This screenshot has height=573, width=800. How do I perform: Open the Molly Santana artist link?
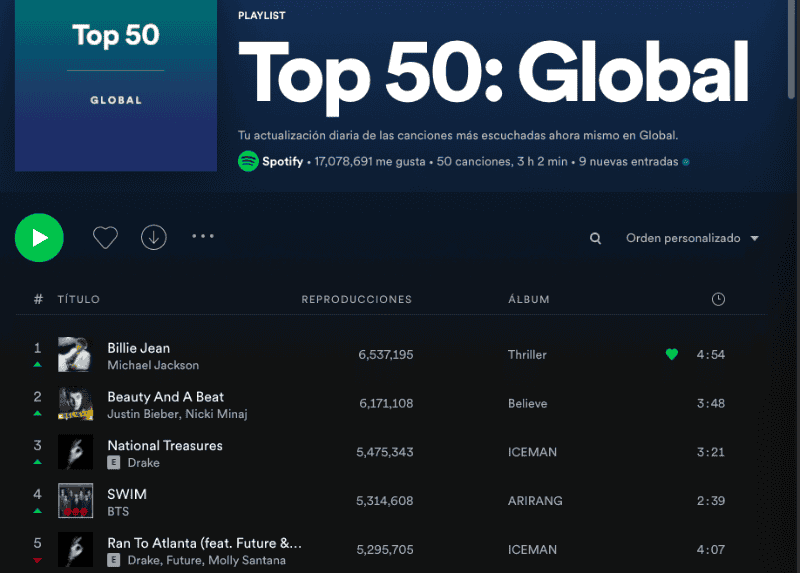click(247, 560)
